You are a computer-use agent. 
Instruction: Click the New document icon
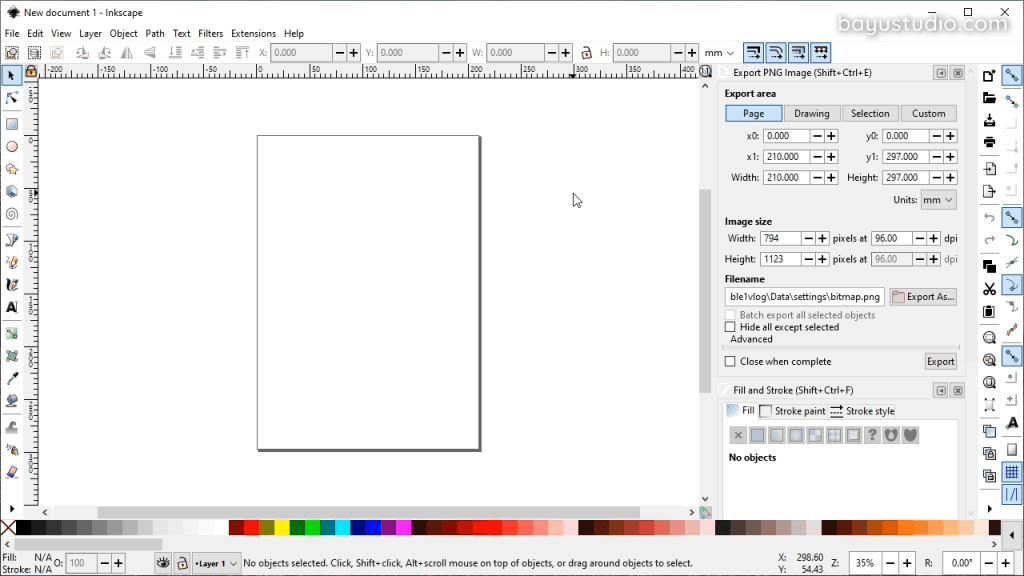click(989, 76)
